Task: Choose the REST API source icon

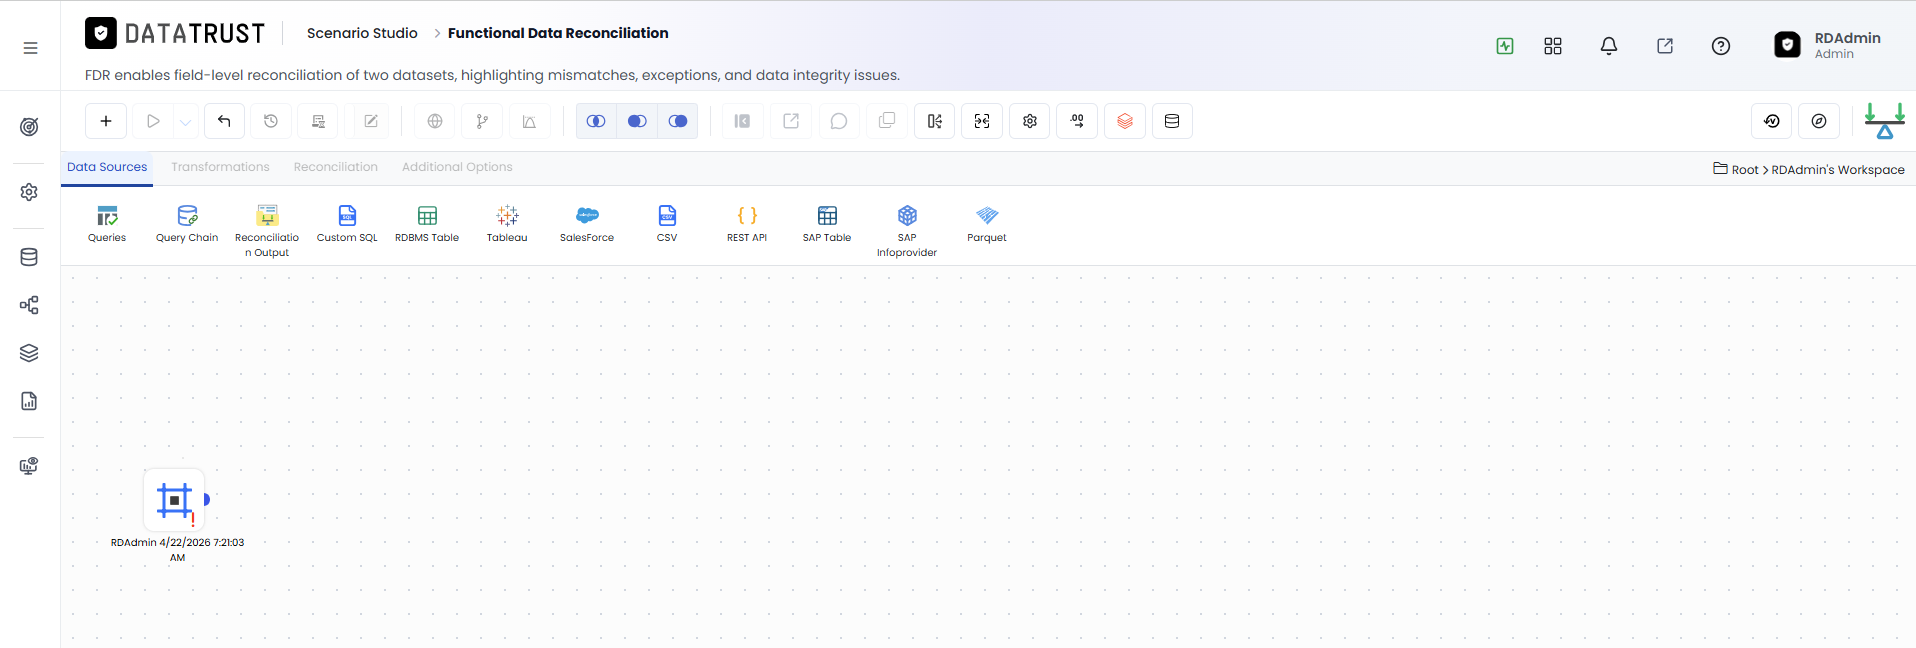Action: [x=747, y=215]
